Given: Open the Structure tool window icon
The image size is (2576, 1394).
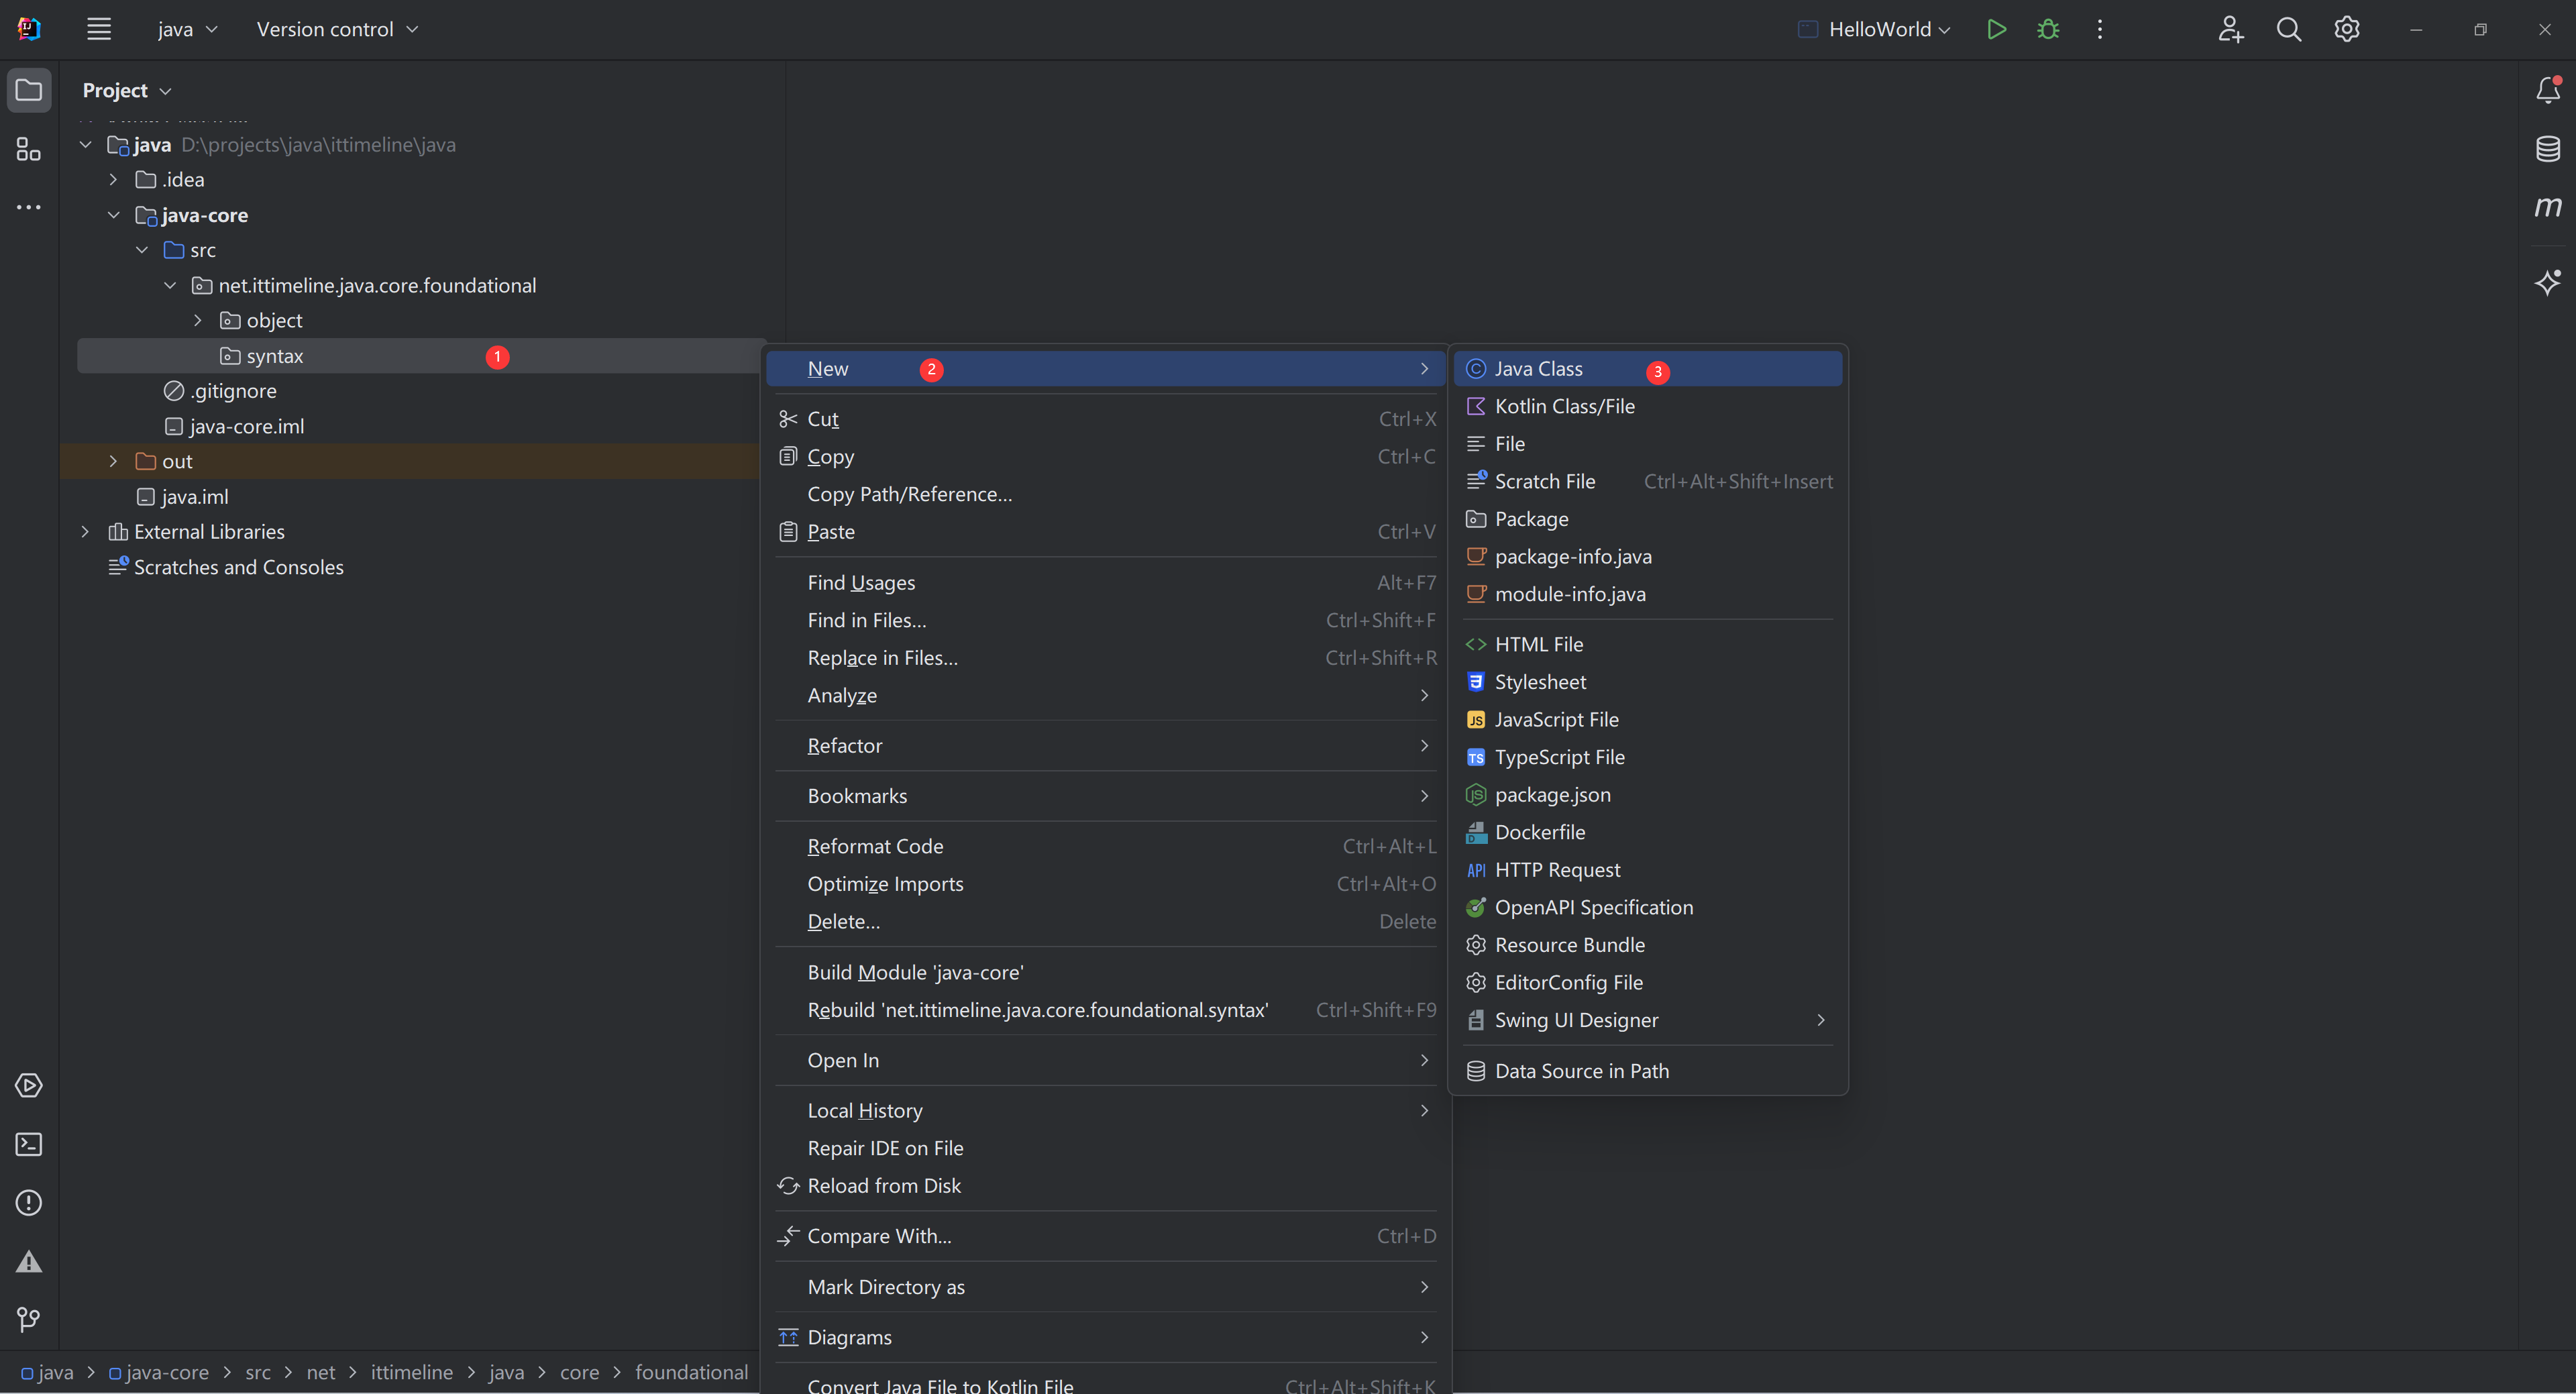Looking at the screenshot, I should click(x=29, y=149).
